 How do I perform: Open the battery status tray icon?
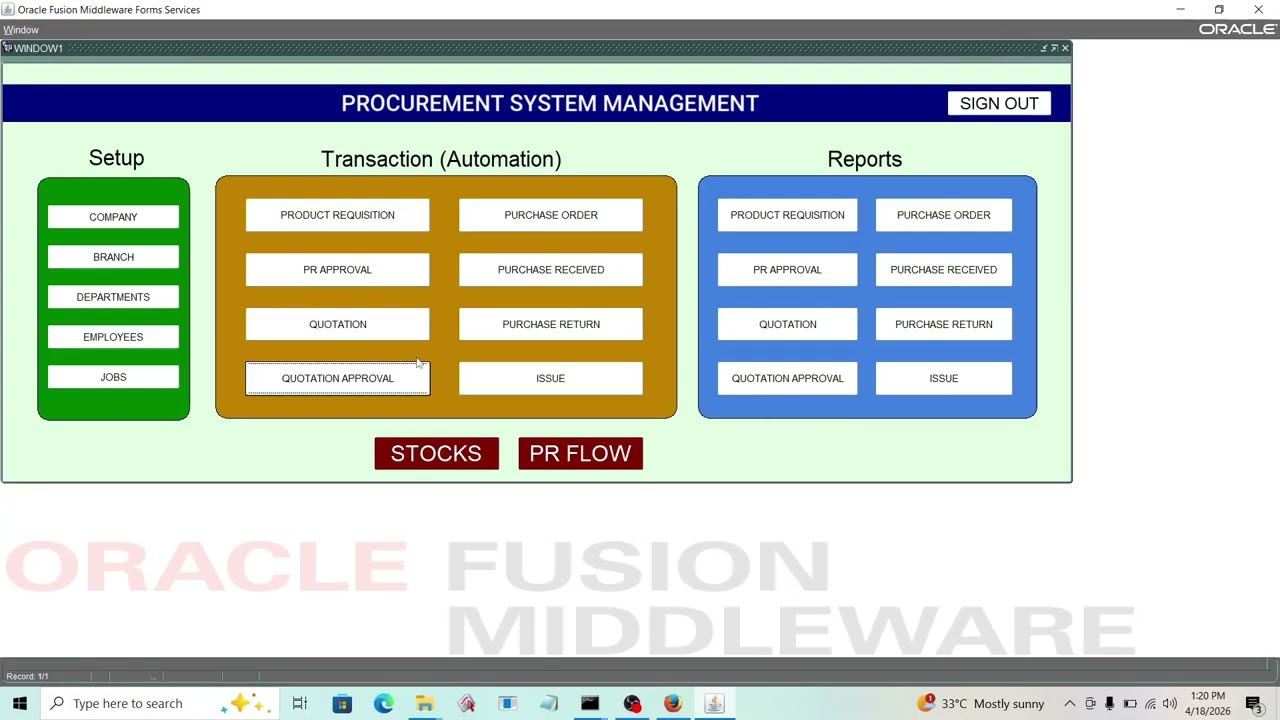pyautogui.click(x=1130, y=704)
